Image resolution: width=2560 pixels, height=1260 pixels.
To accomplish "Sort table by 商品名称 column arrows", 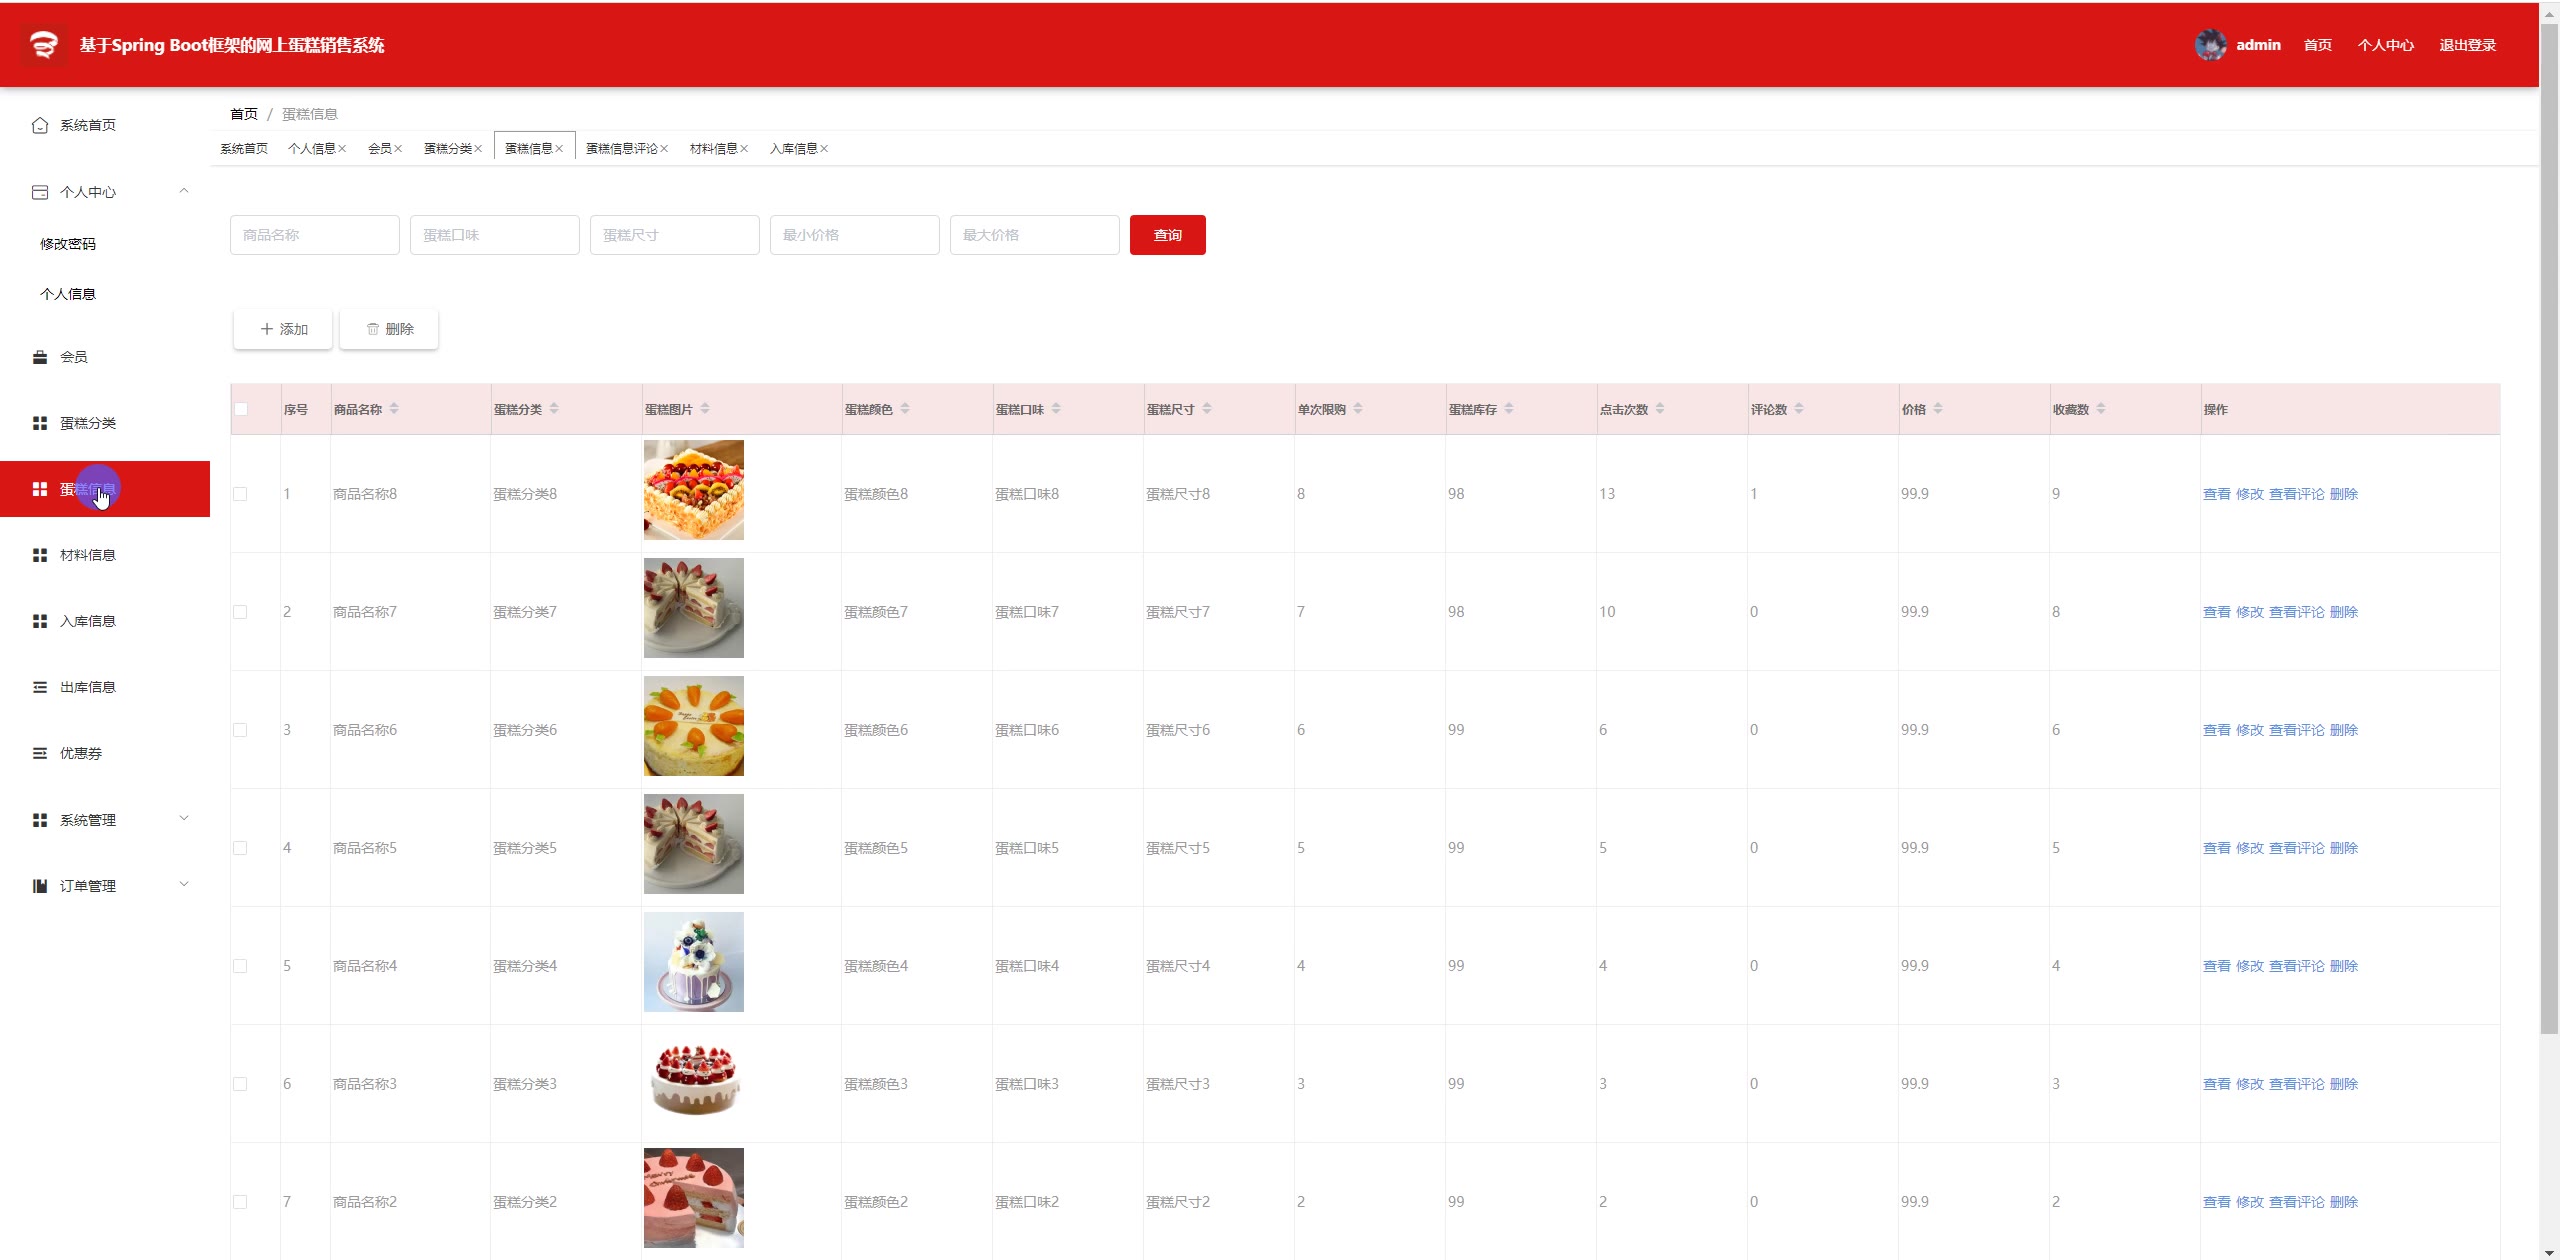I will point(394,409).
